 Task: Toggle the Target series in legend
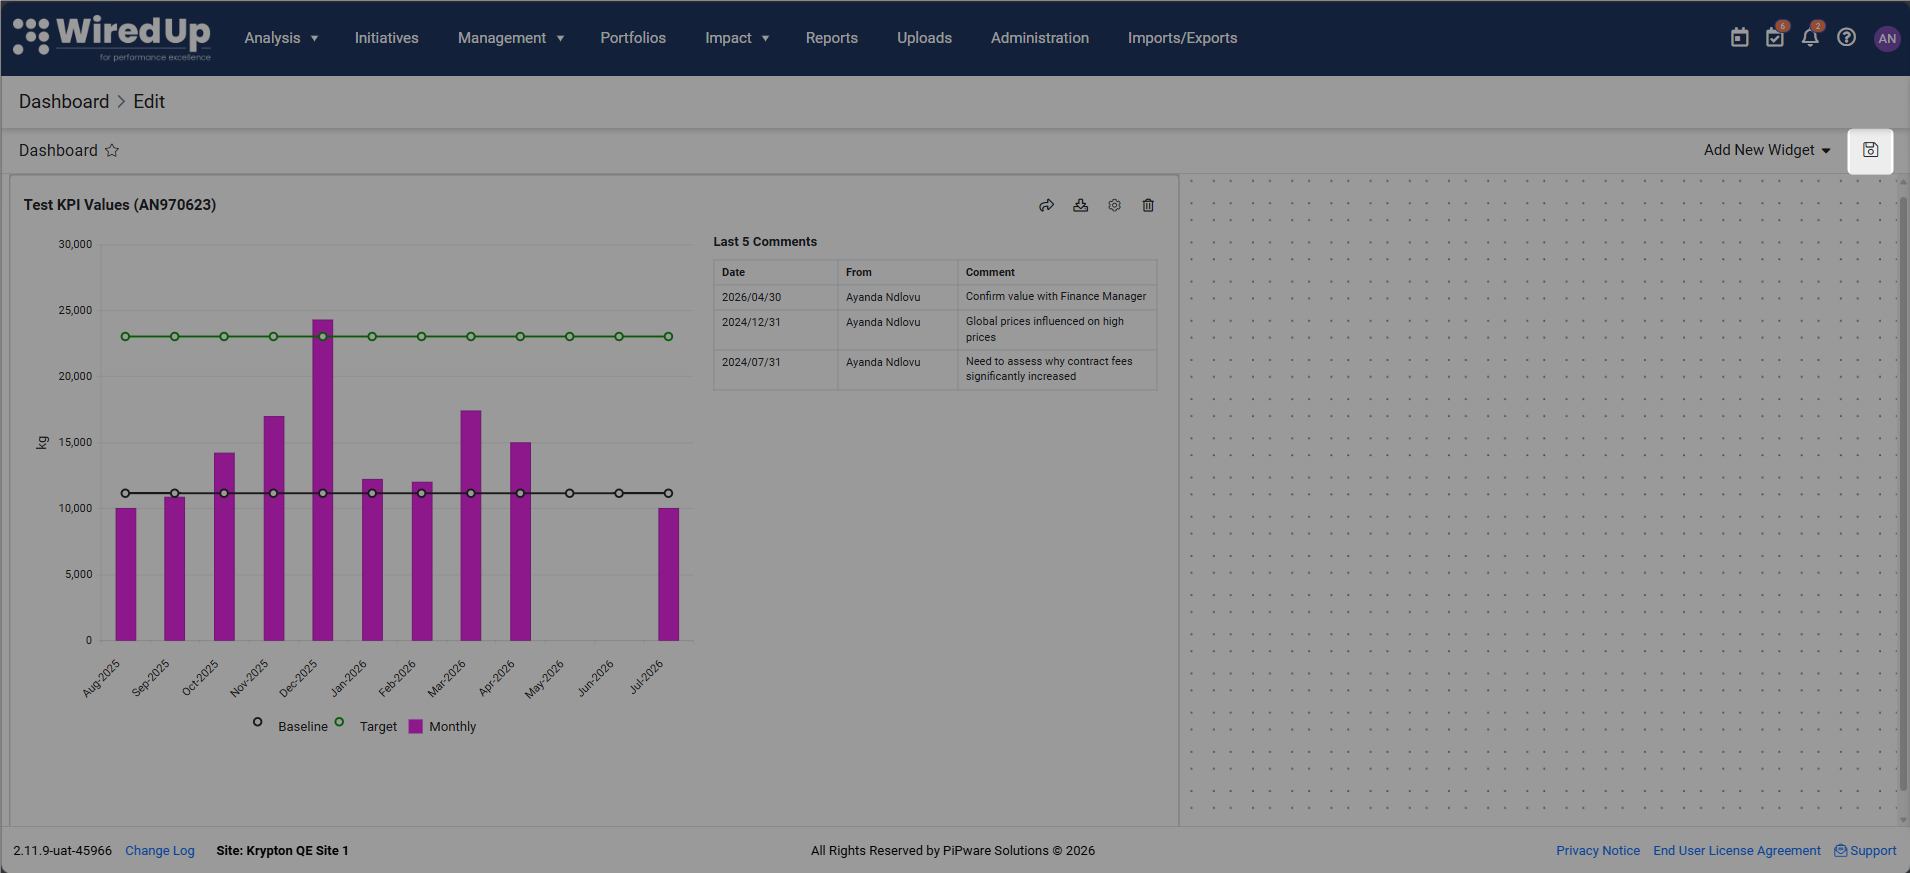366,726
